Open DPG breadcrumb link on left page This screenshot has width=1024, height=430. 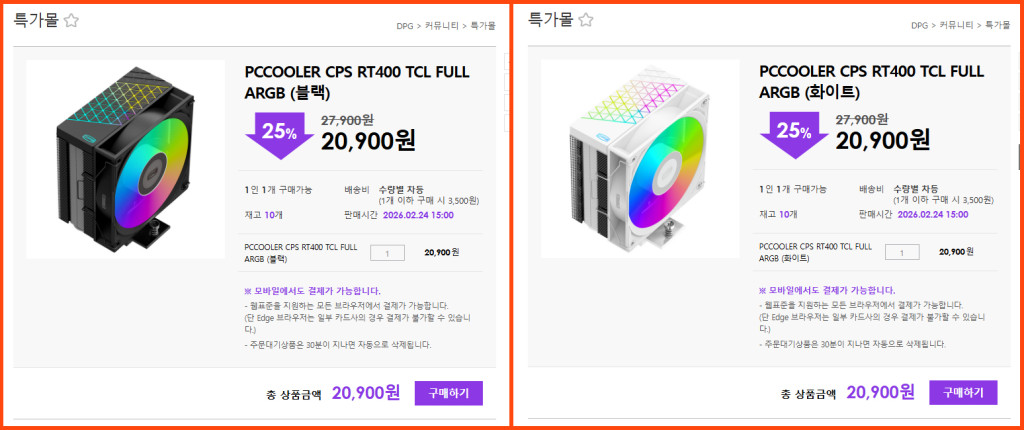click(405, 26)
